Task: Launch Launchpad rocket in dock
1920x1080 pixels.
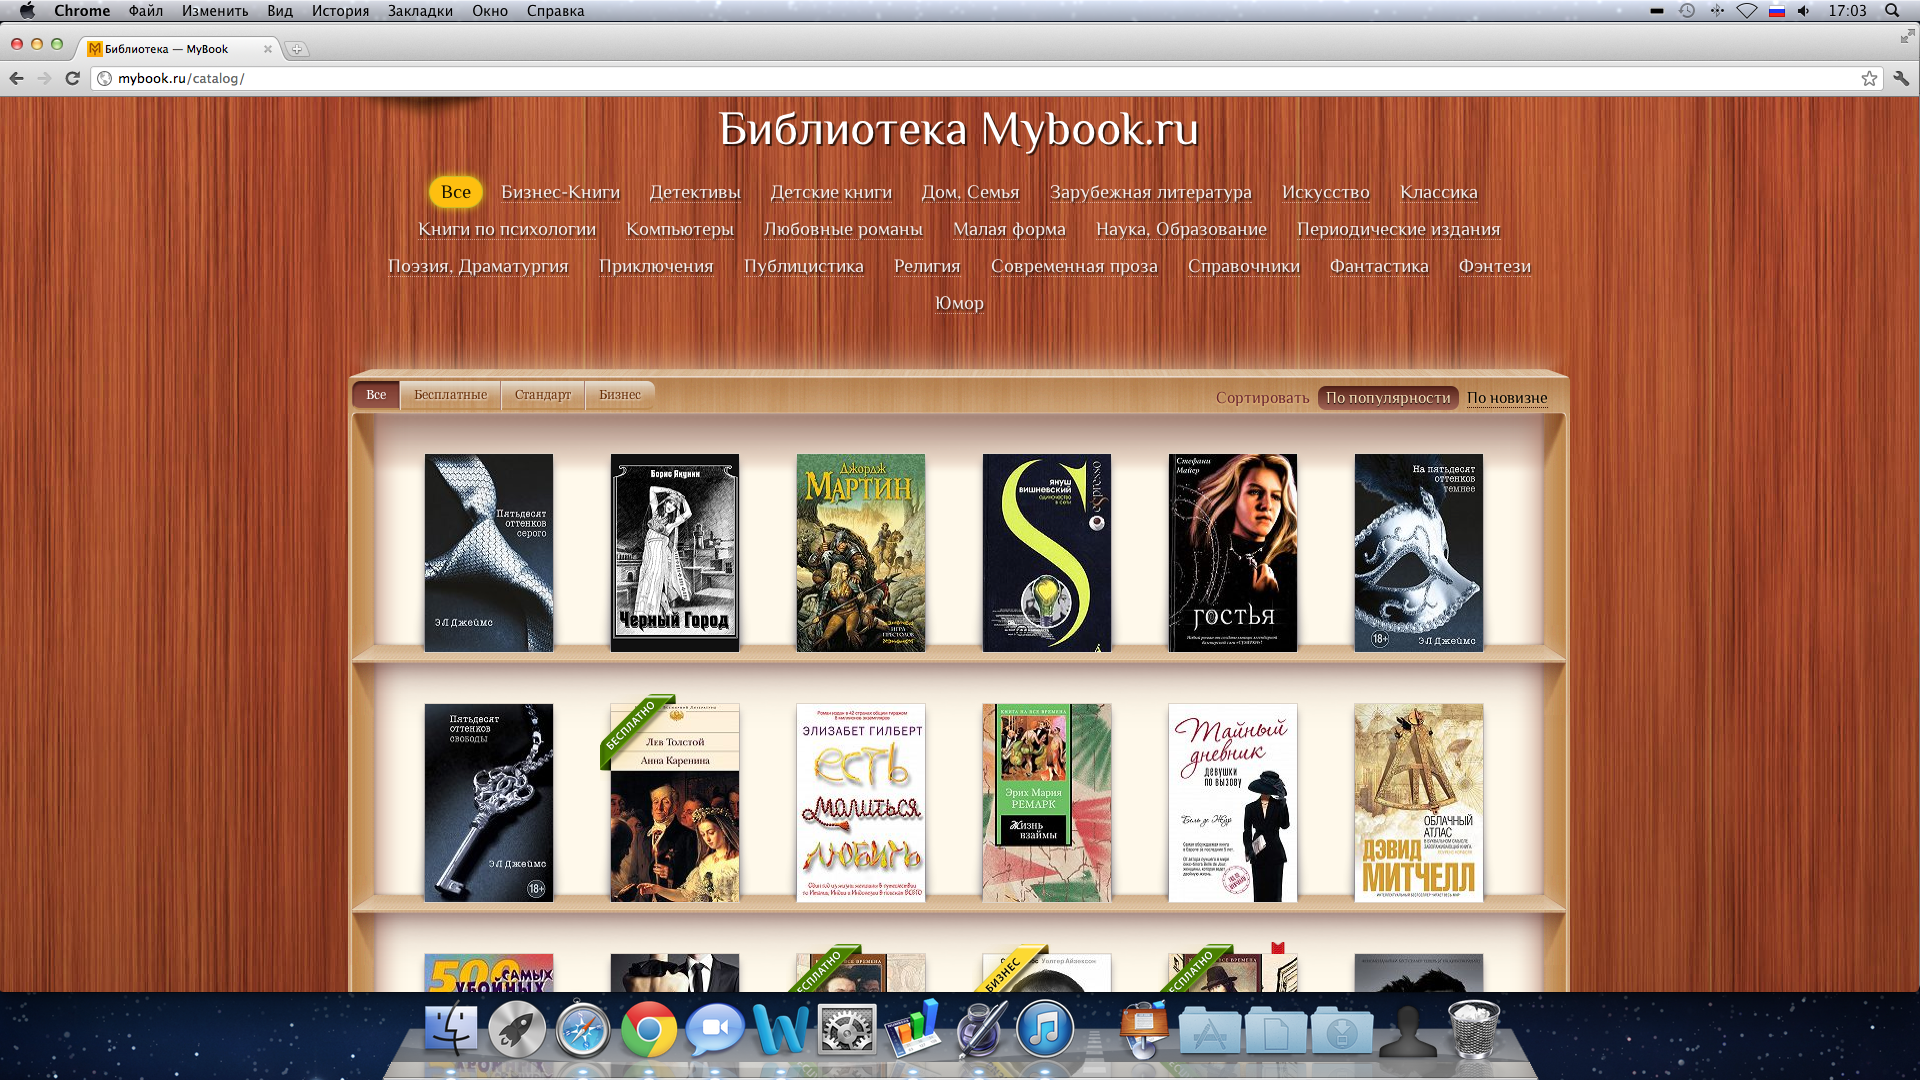Action: [517, 1029]
